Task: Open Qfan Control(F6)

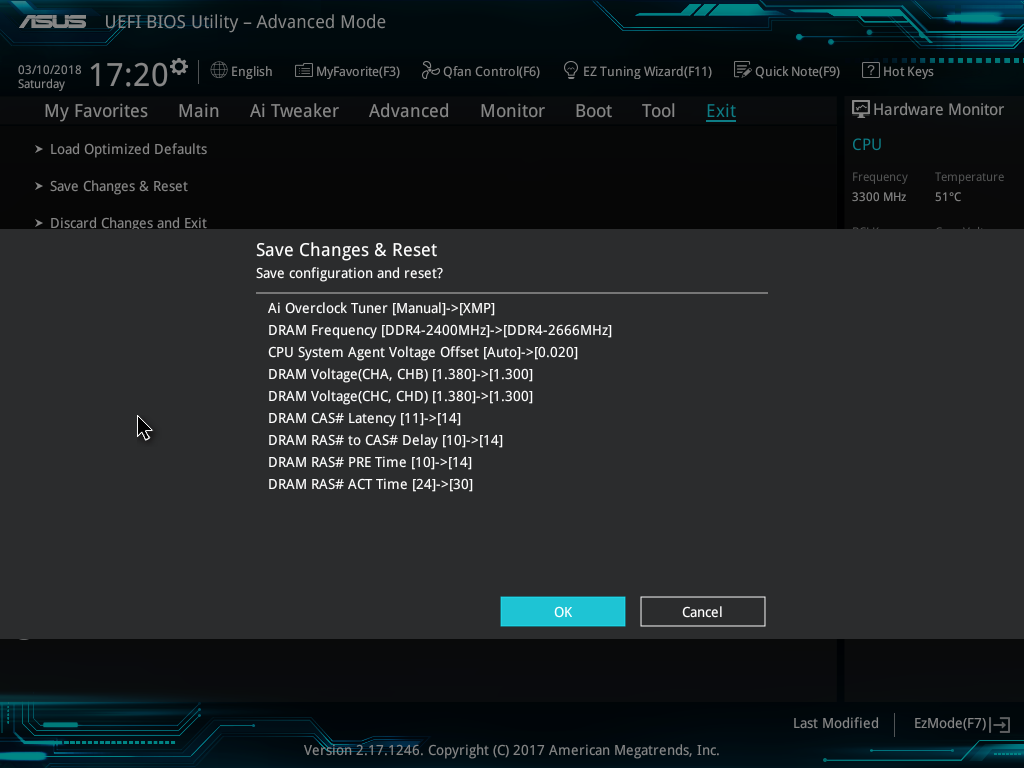Action: 491,71
